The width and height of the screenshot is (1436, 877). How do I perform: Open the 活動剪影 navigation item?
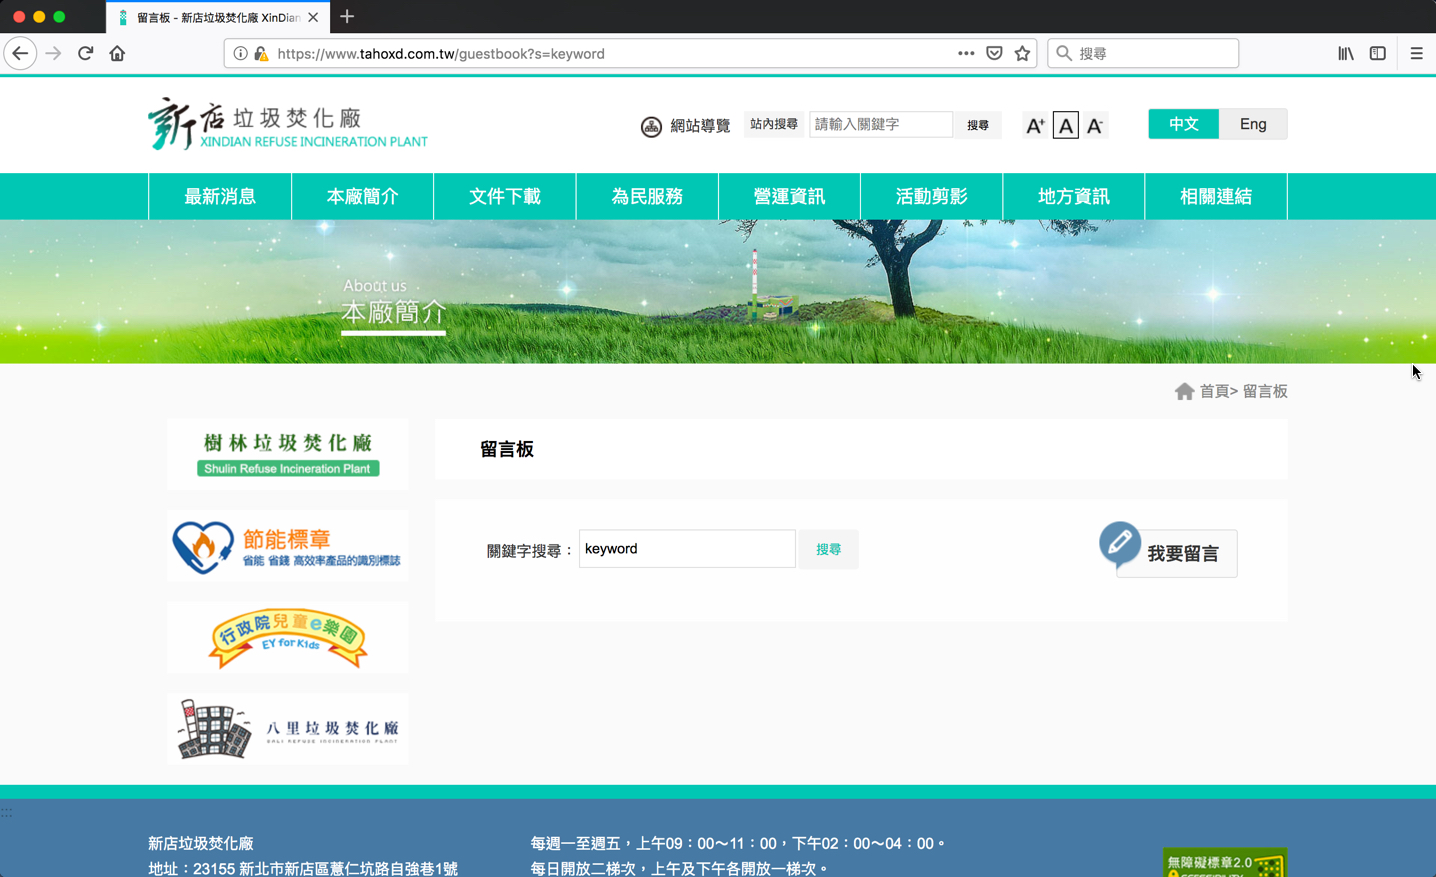[x=931, y=196]
